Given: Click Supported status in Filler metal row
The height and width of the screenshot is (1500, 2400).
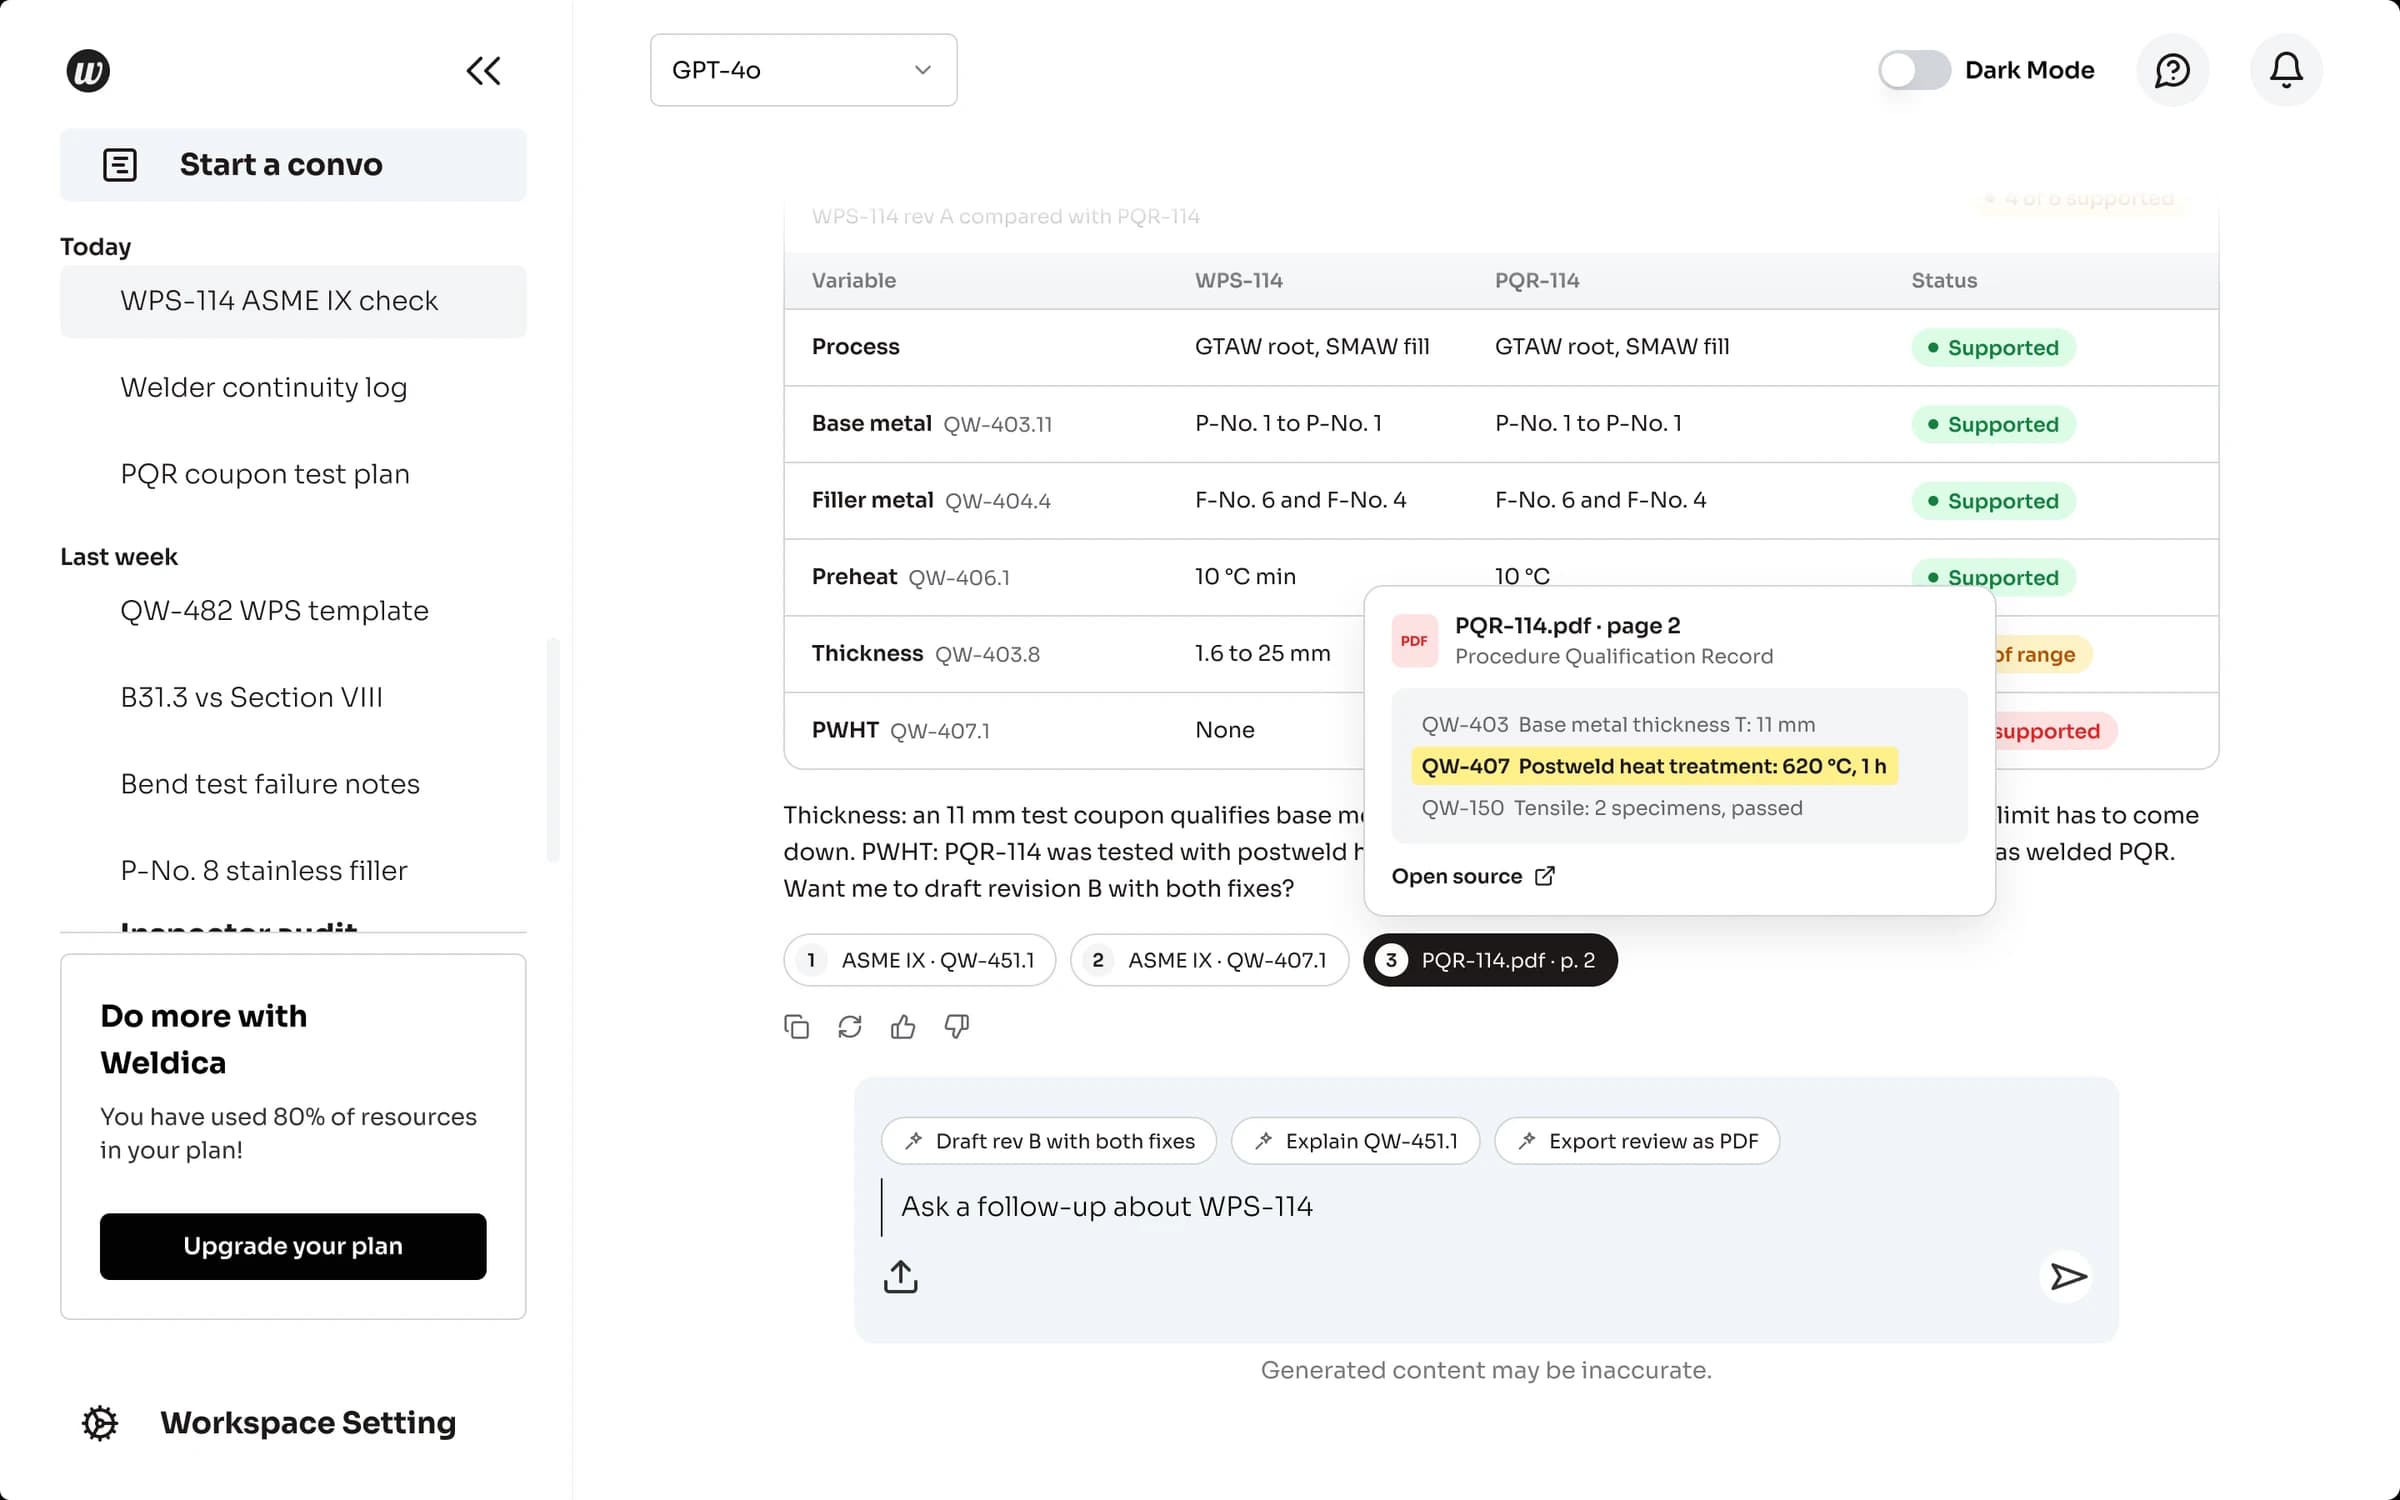Looking at the screenshot, I should 1993,500.
